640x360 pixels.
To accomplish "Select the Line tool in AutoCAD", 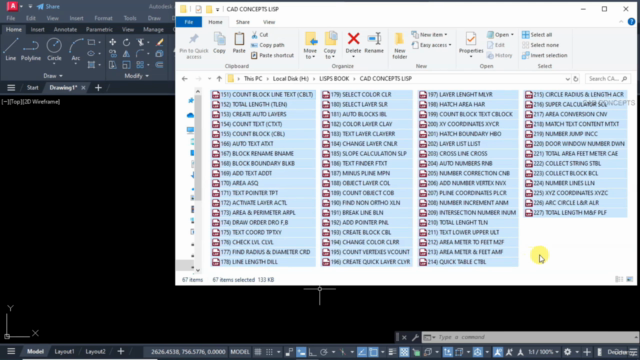I will point(11,50).
